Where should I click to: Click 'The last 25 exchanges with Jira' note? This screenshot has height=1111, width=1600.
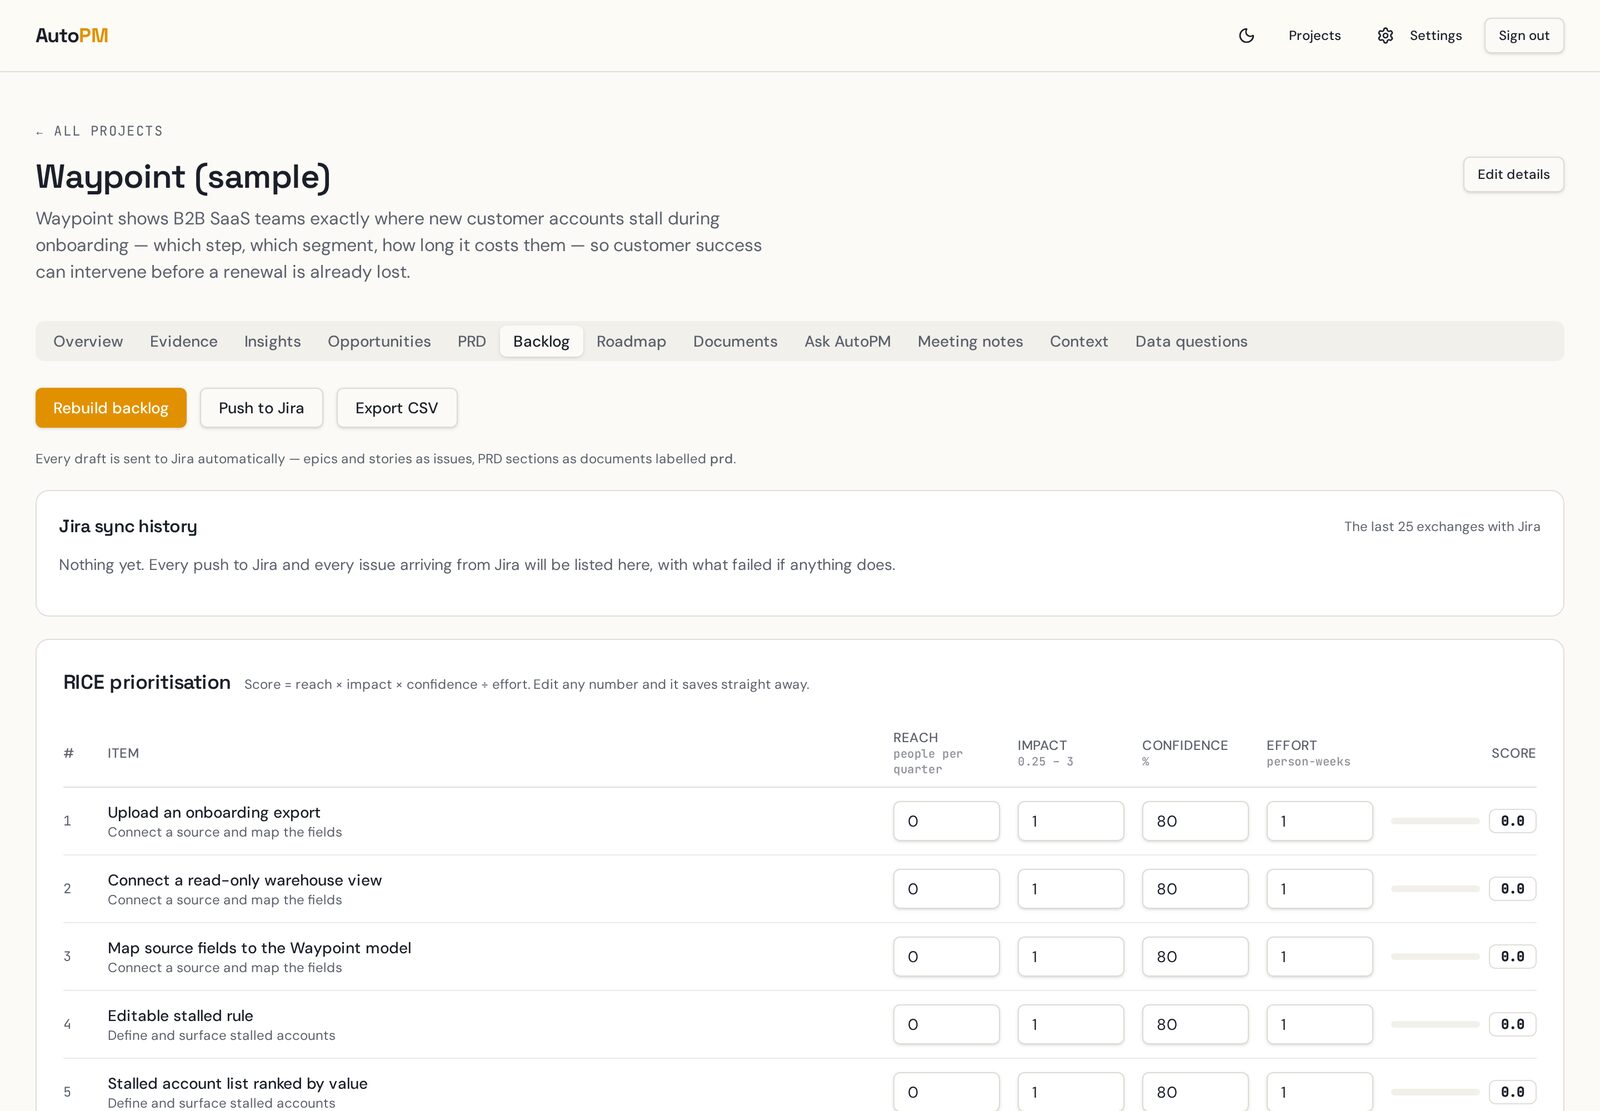pos(1442,527)
